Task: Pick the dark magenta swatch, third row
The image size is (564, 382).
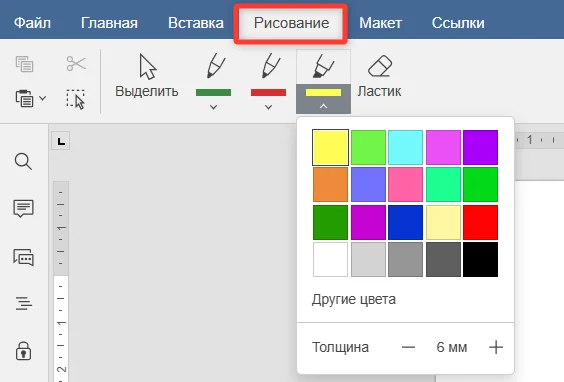Action: (368, 222)
